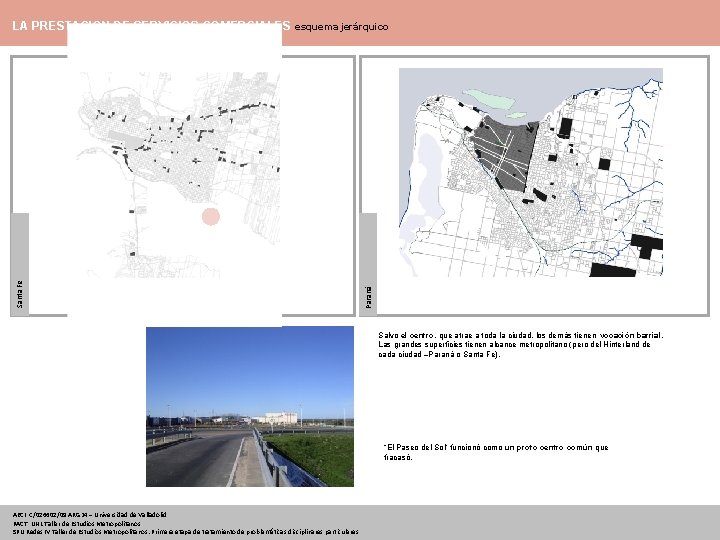Click the 'LA PREST' slide title text
720x540 pixels.
tap(39, 26)
